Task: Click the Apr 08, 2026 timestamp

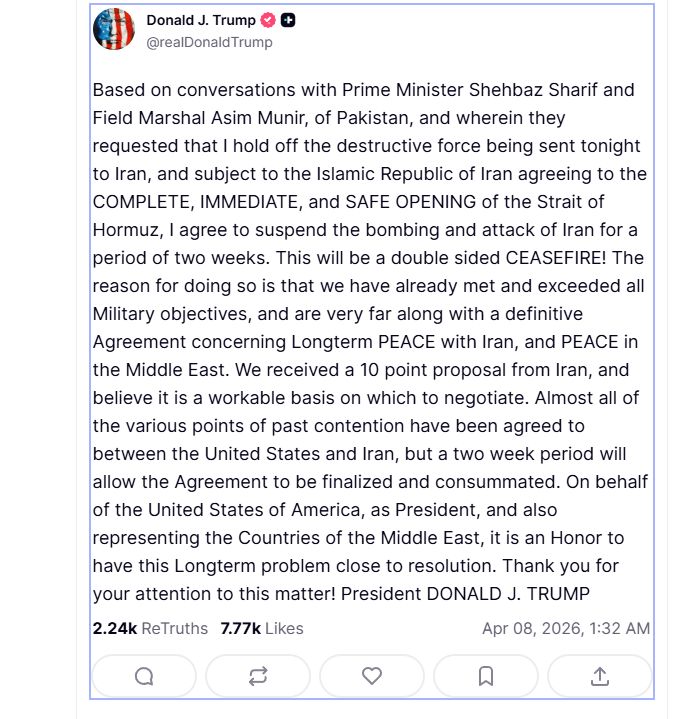Action: (565, 629)
